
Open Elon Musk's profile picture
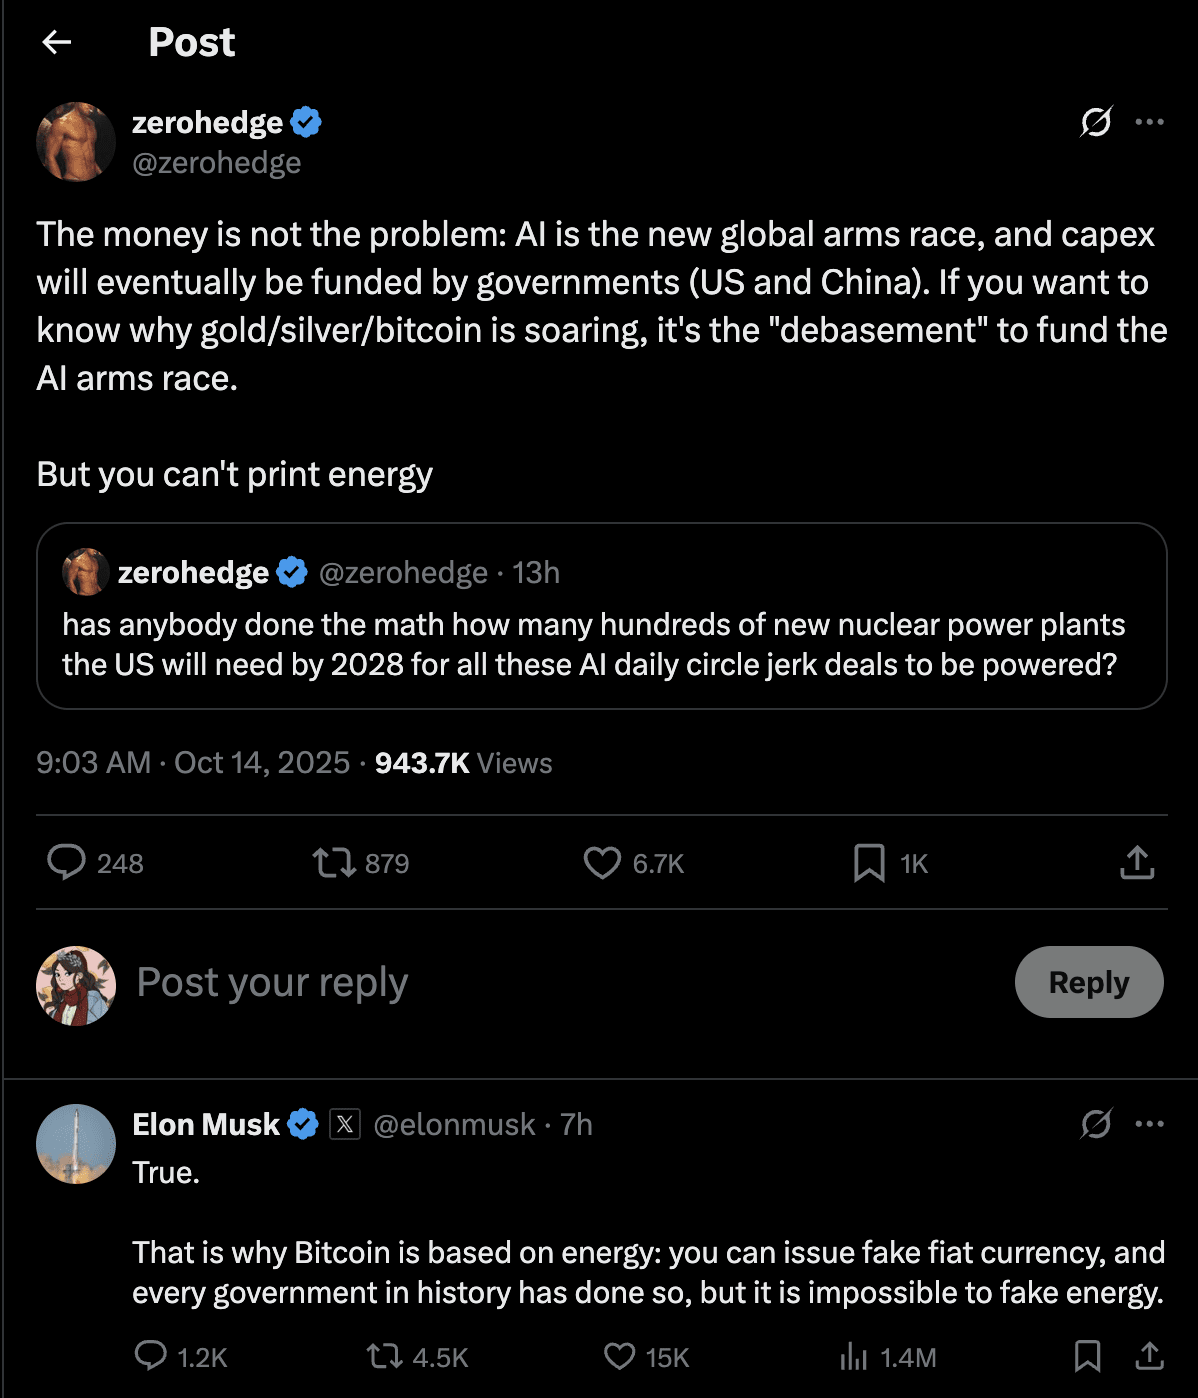tap(76, 1144)
